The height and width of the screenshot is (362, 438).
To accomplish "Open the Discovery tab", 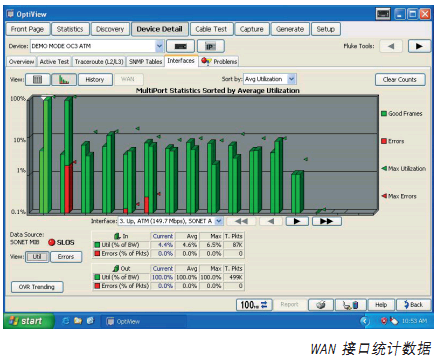I will pyautogui.click(x=110, y=29).
